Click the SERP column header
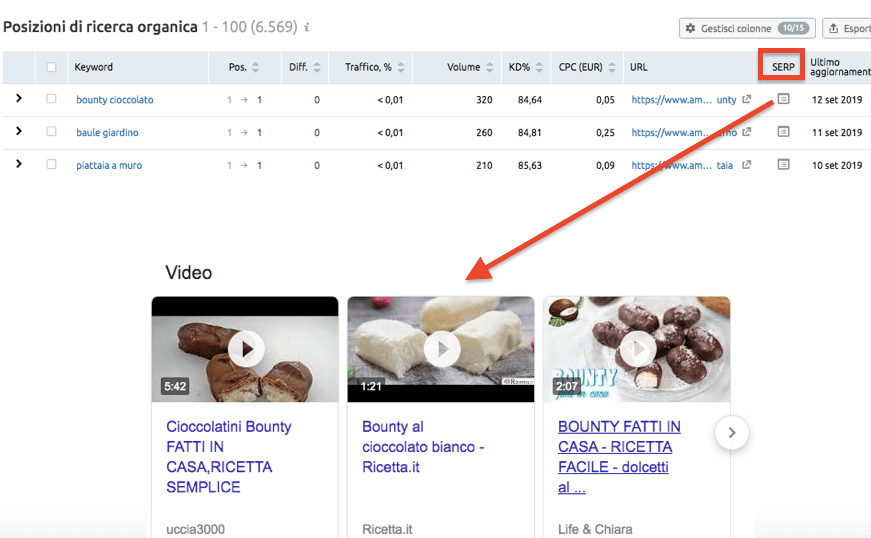871x538 pixels. (x=783, y=67)
